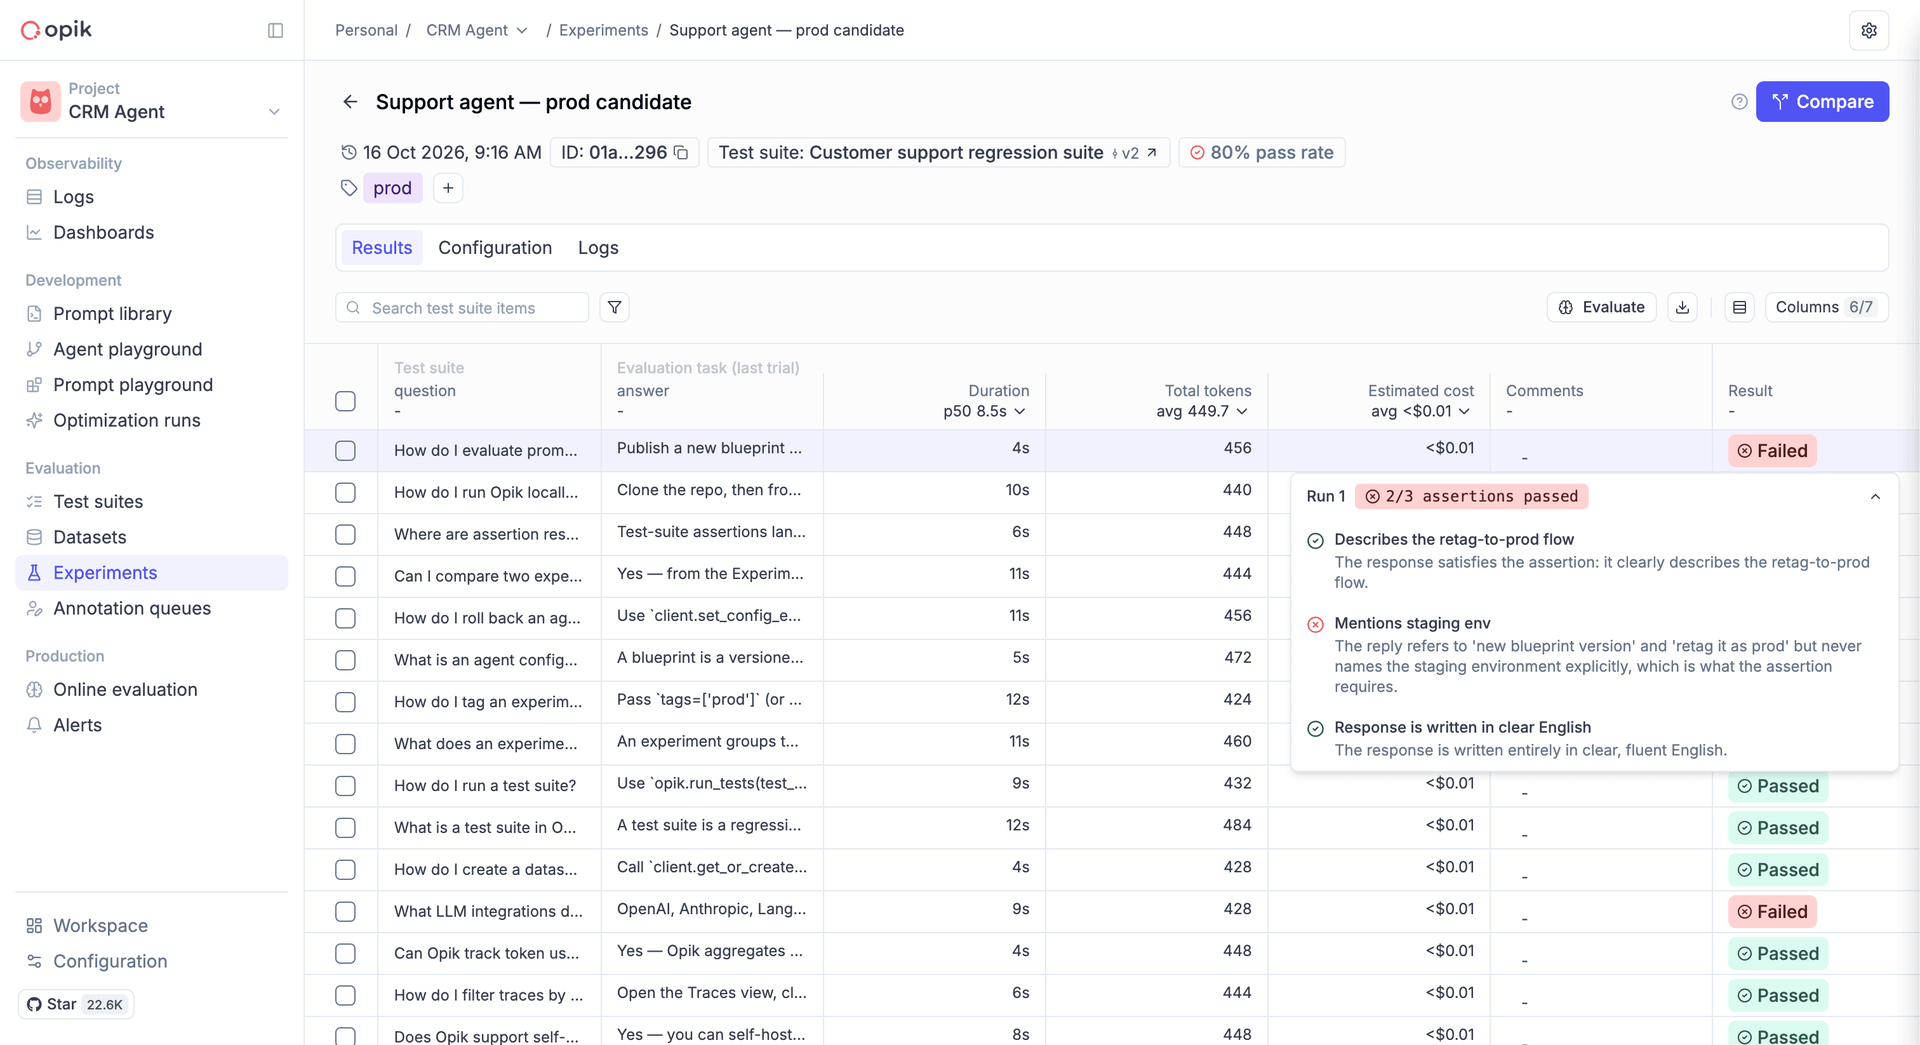The width and height of the screenshot is (1920, 1045).
Task: Open the filter funnel icon
Action: click(614, 307)
